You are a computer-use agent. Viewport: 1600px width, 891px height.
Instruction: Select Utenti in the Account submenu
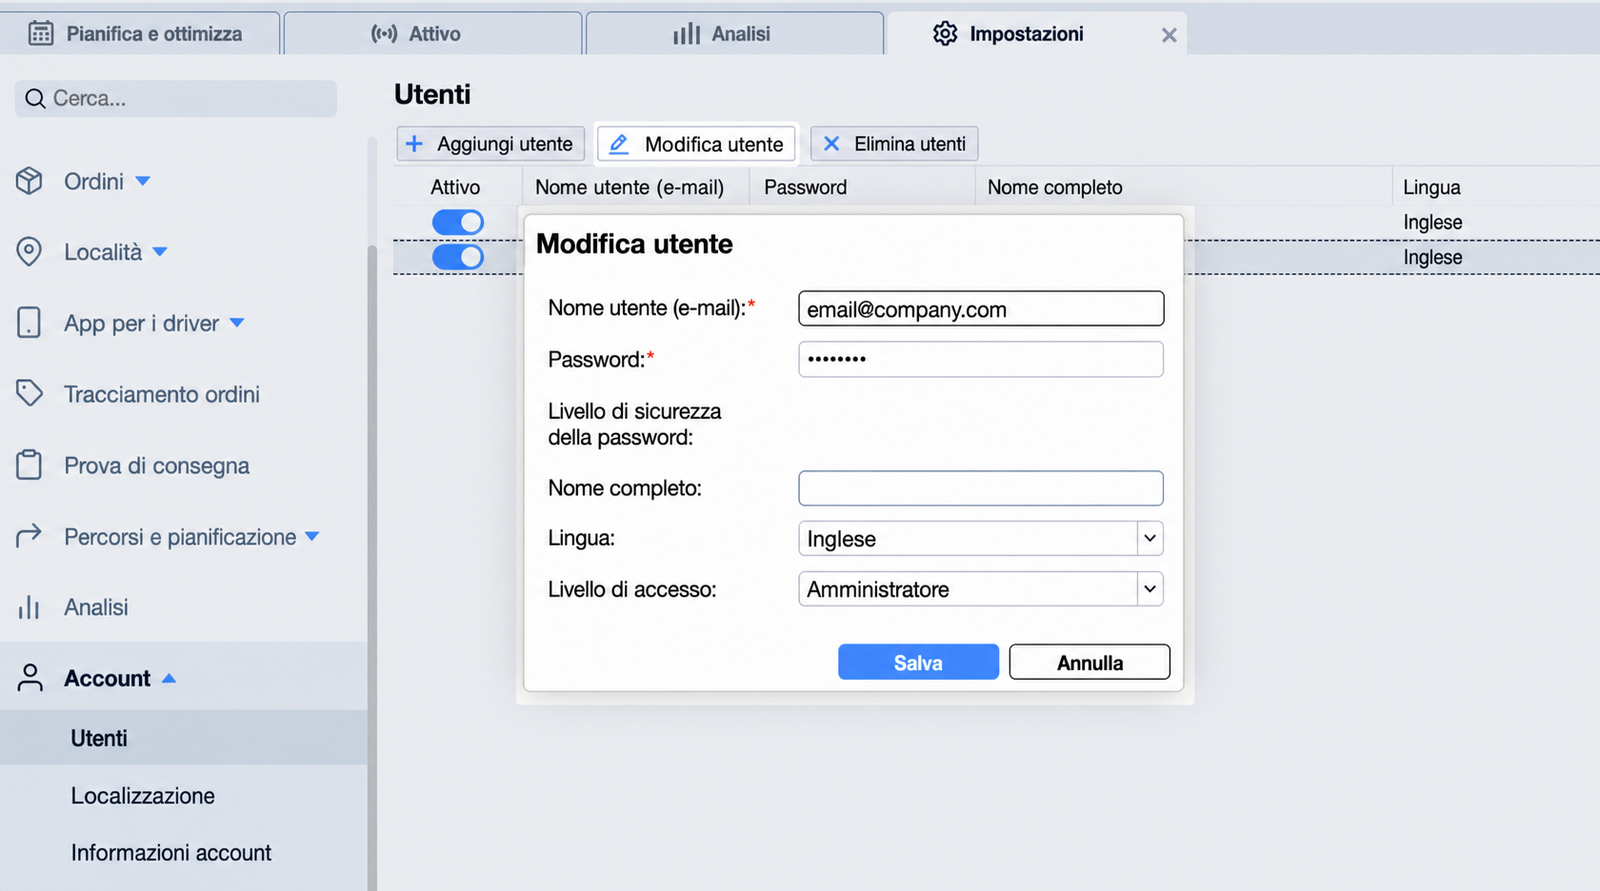pos(184,738)
